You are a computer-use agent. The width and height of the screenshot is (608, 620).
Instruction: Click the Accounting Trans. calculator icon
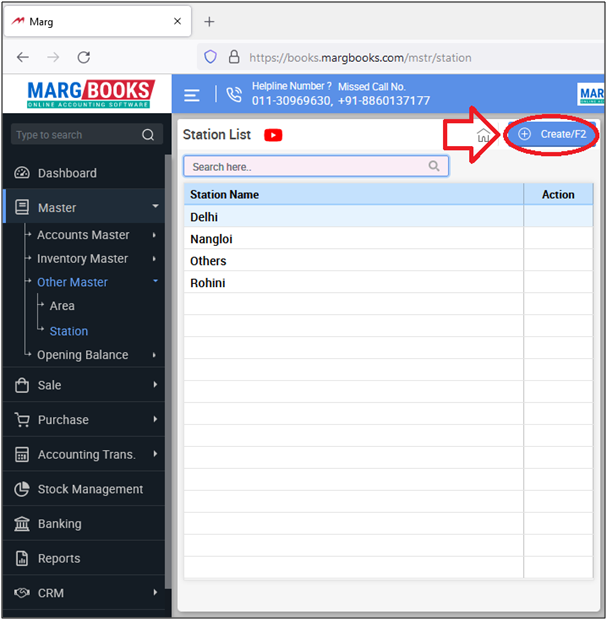pyautogui.click(x=22, y=454)
